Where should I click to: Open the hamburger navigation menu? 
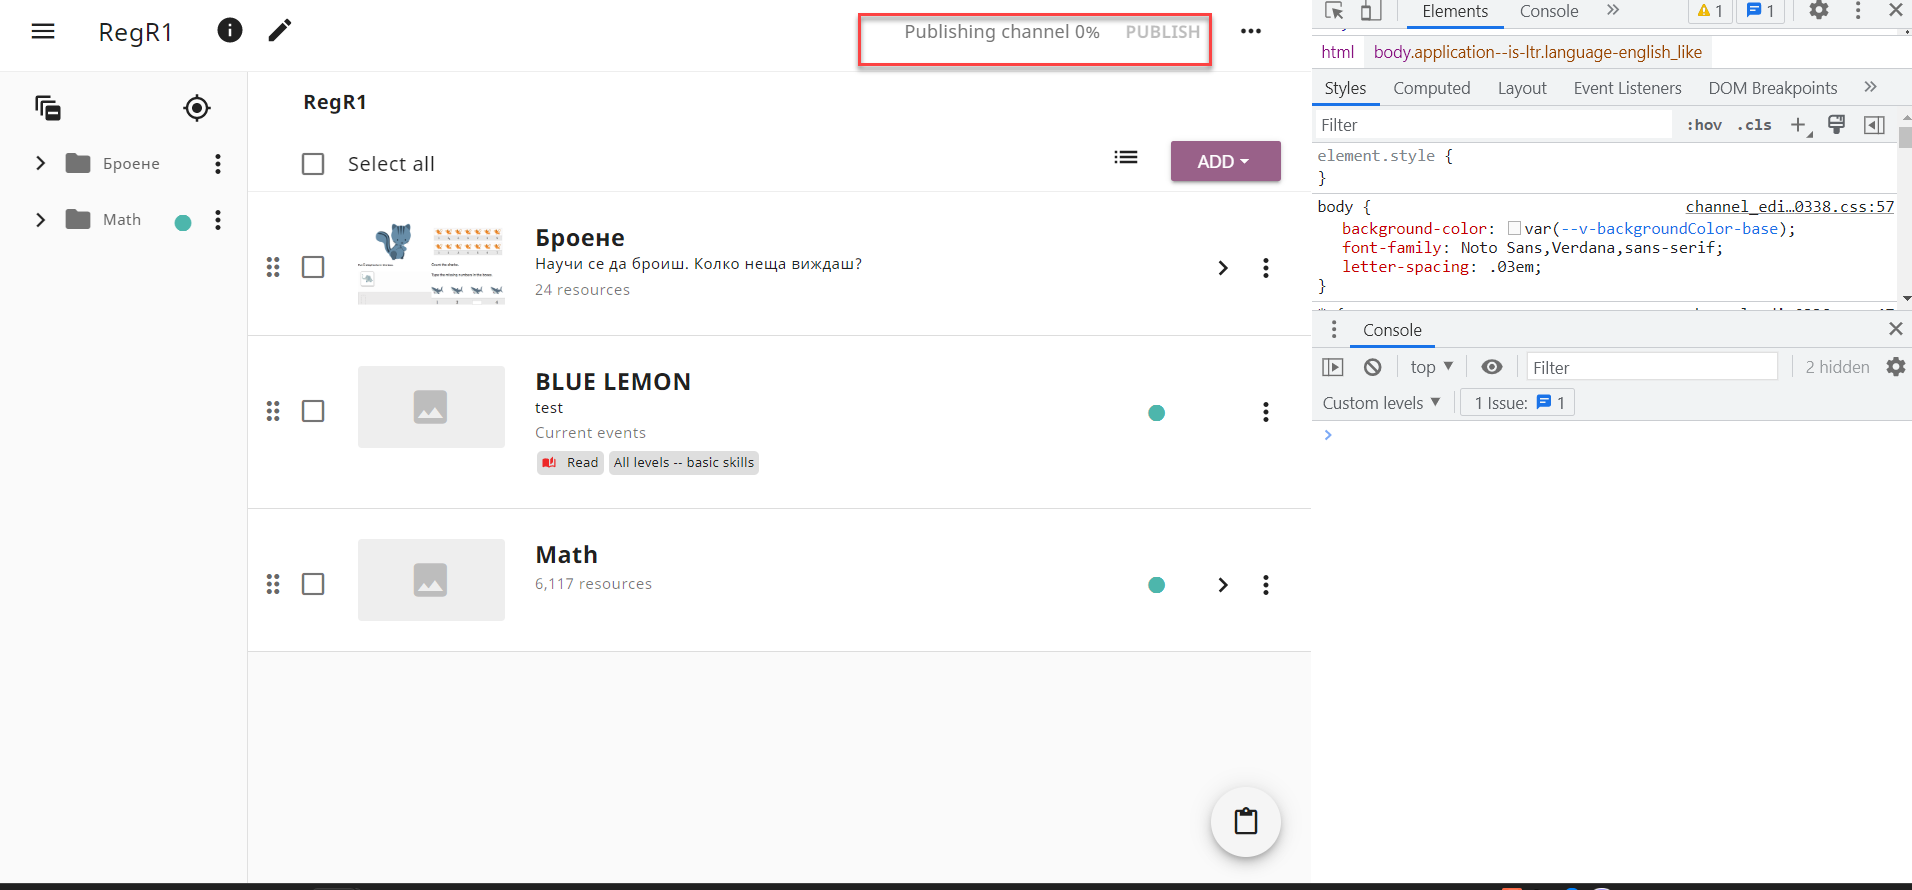coord(43,31)
